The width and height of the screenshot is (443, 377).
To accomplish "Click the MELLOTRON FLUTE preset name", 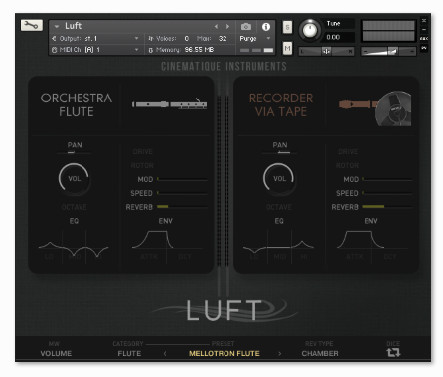I will [224, 353].
